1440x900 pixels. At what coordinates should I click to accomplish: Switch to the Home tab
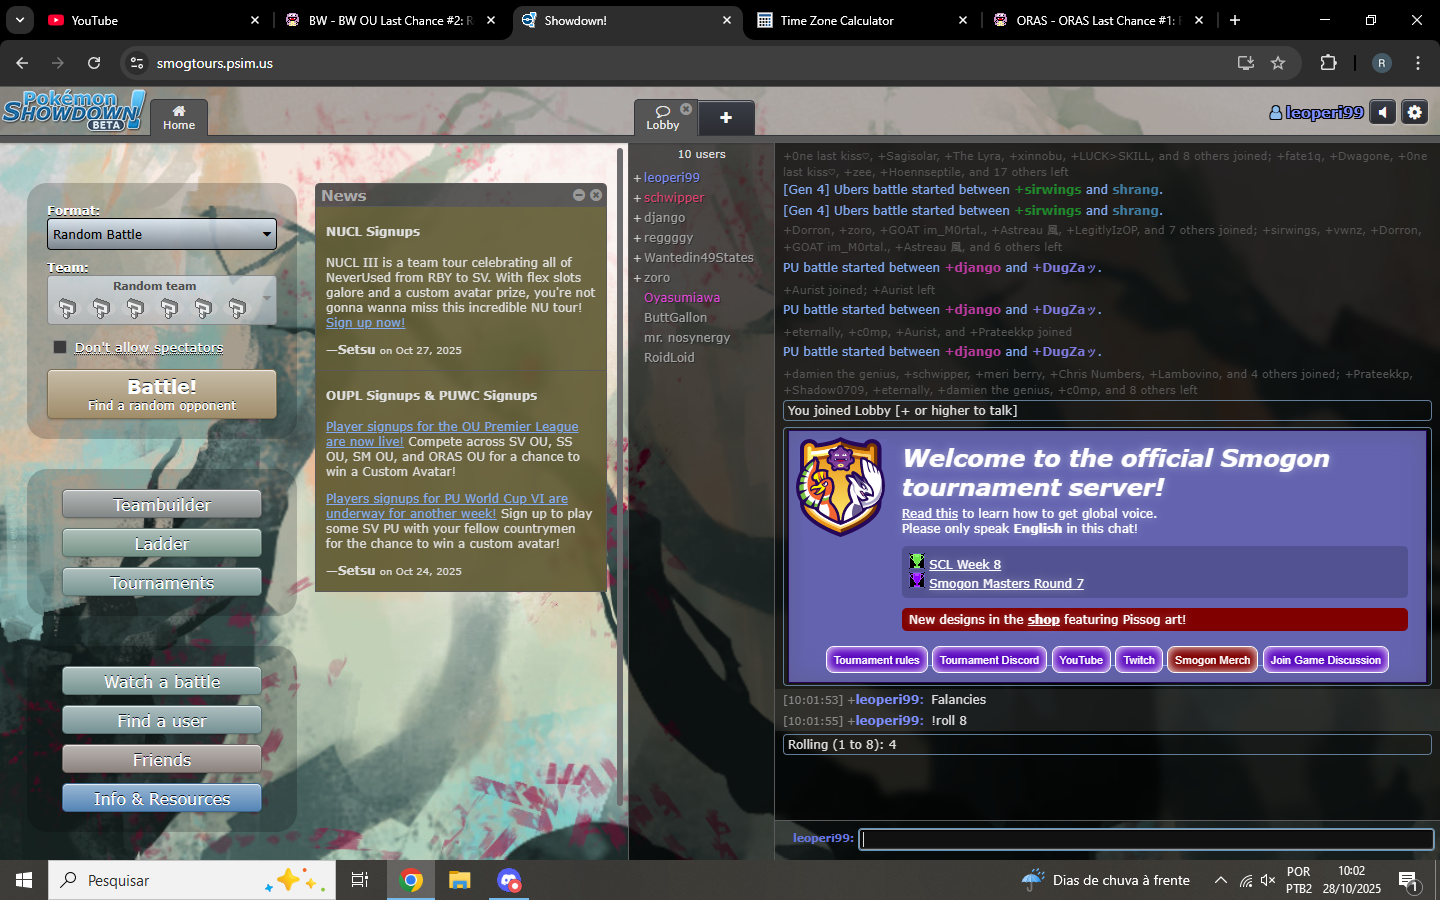coord(179,118)
